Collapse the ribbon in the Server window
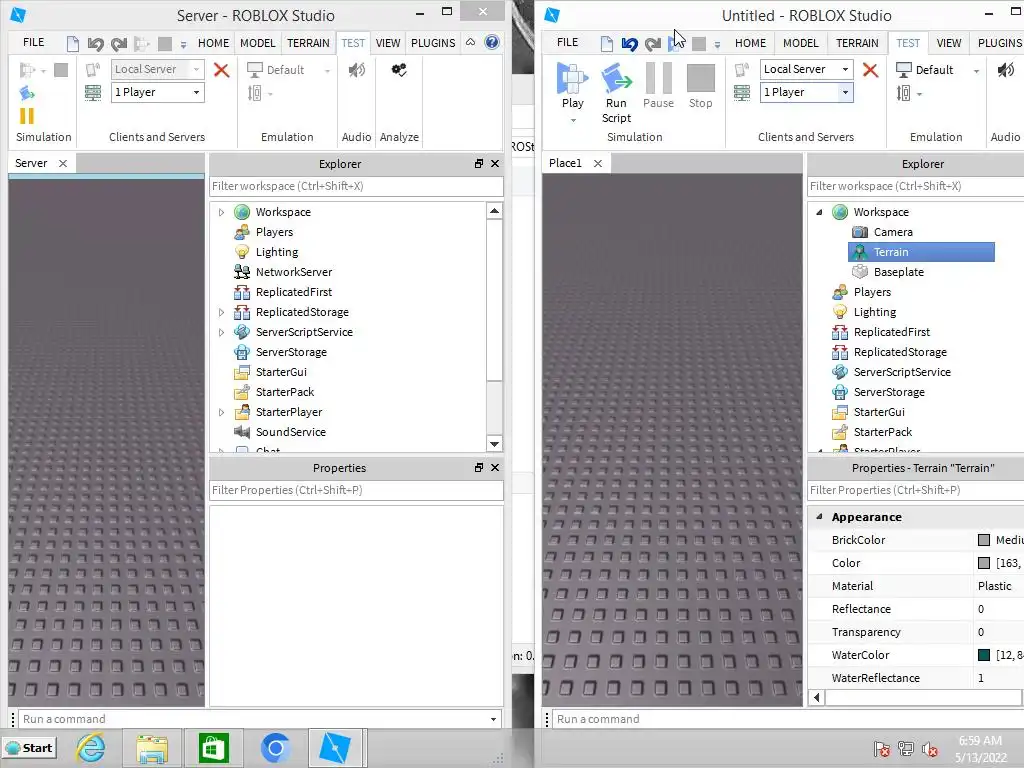 click(x=470, y=42)
